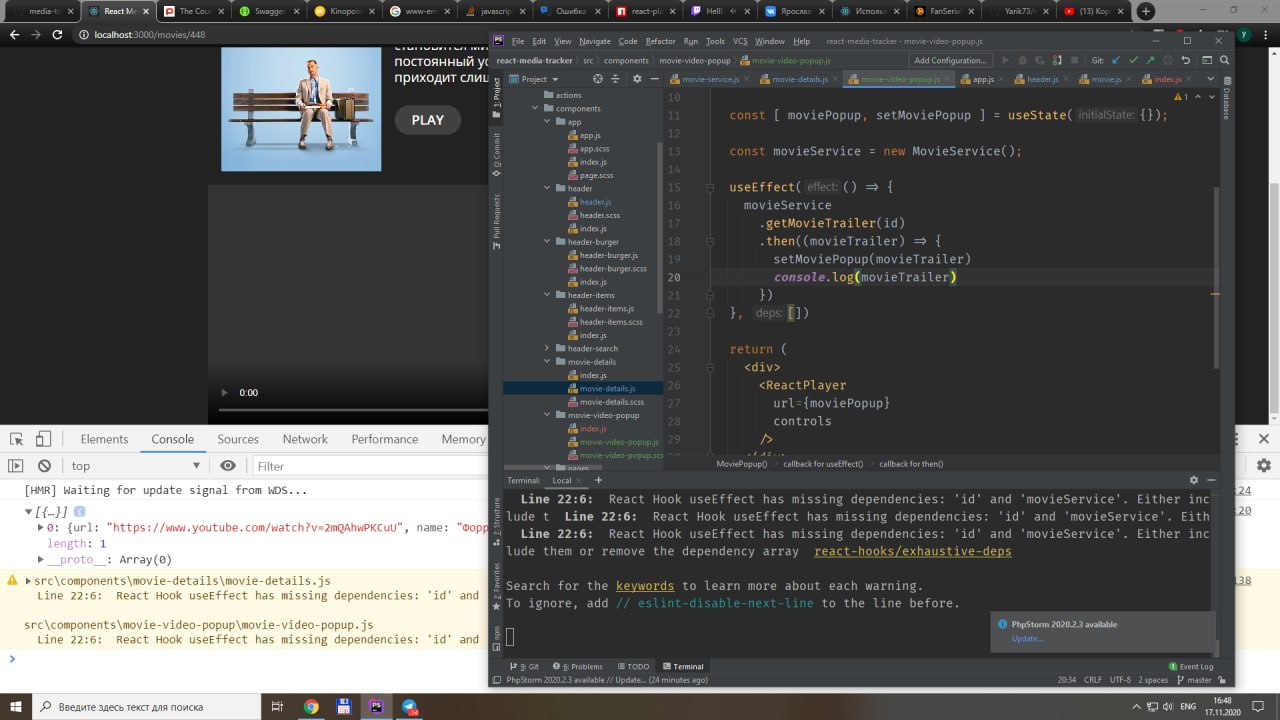
Task: Open the Project view dropdown in tool window
Action: (535, 79)
